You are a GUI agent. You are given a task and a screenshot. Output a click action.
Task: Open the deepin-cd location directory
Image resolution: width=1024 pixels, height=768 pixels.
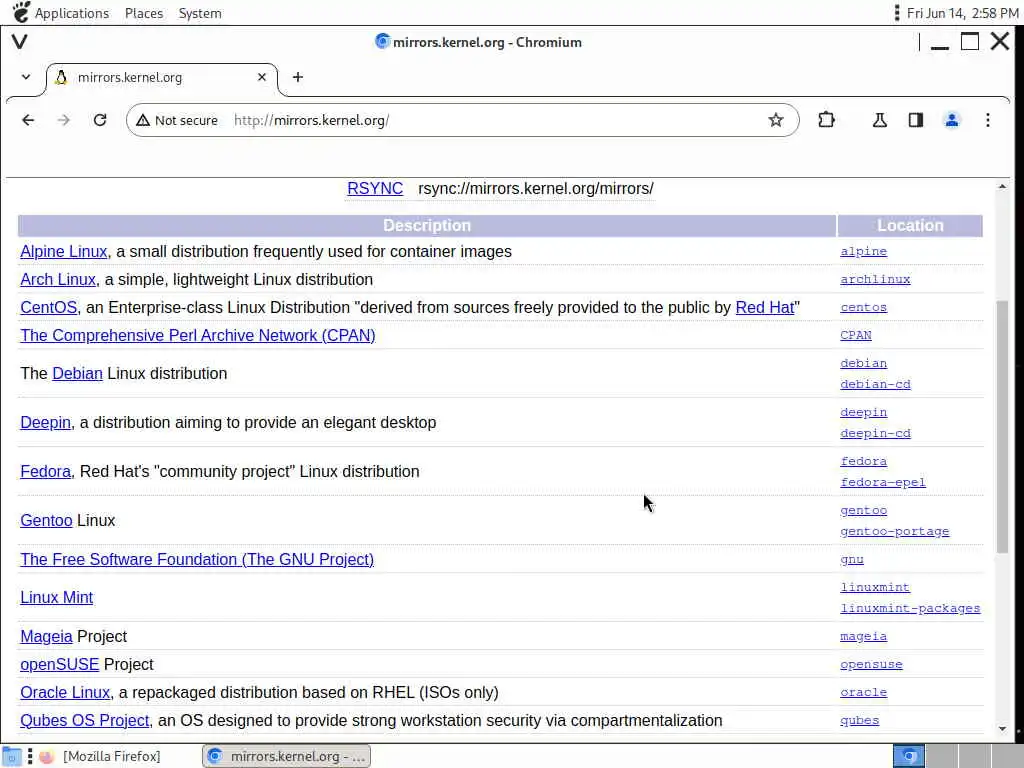875,434
